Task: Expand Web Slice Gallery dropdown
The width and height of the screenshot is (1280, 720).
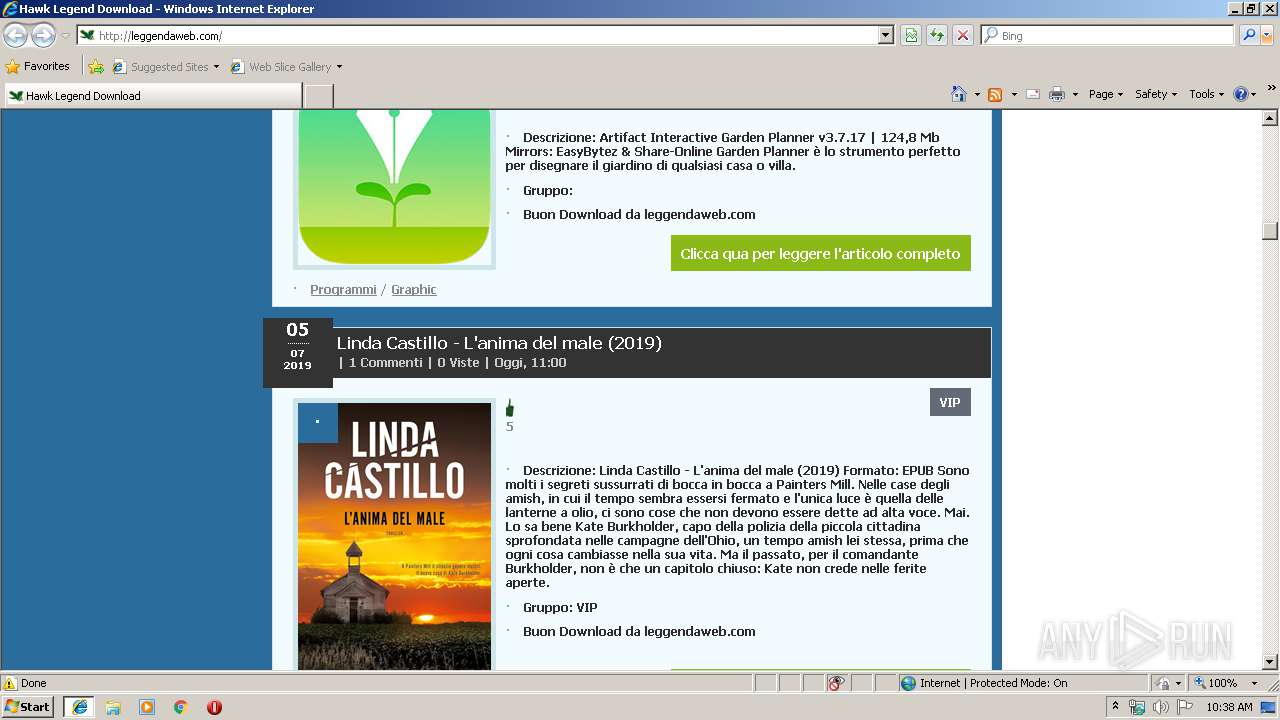Action: pyautogui.click(x=339, y=67)
